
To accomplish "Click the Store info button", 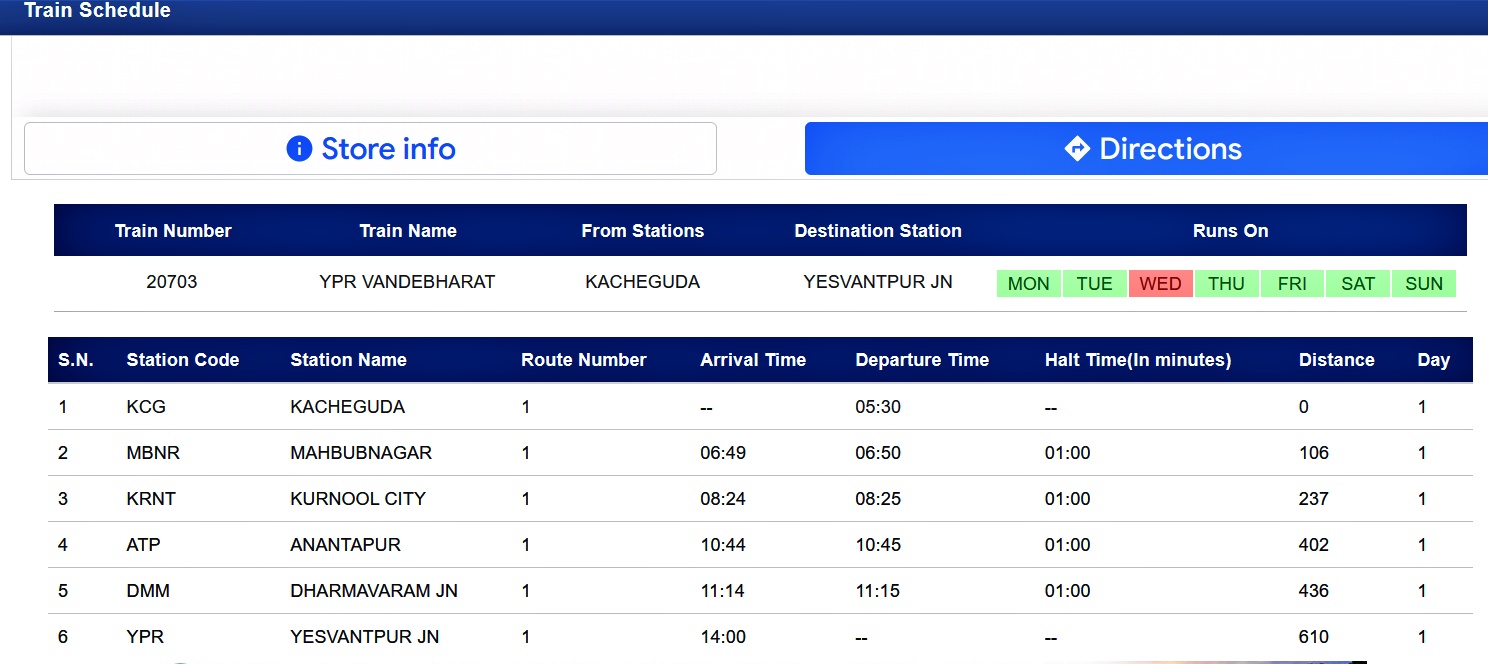I will click(x=370, y=148).
